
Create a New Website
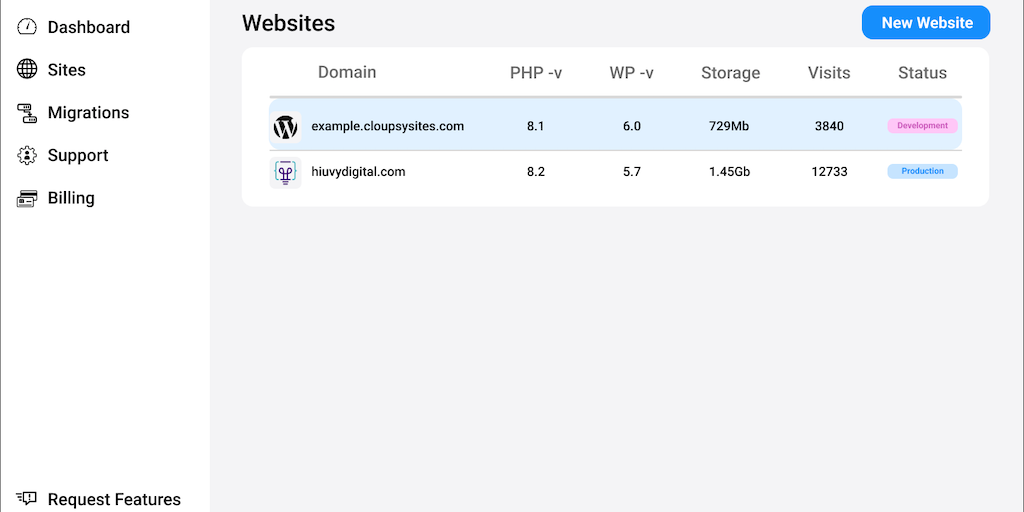coord(926,23)
